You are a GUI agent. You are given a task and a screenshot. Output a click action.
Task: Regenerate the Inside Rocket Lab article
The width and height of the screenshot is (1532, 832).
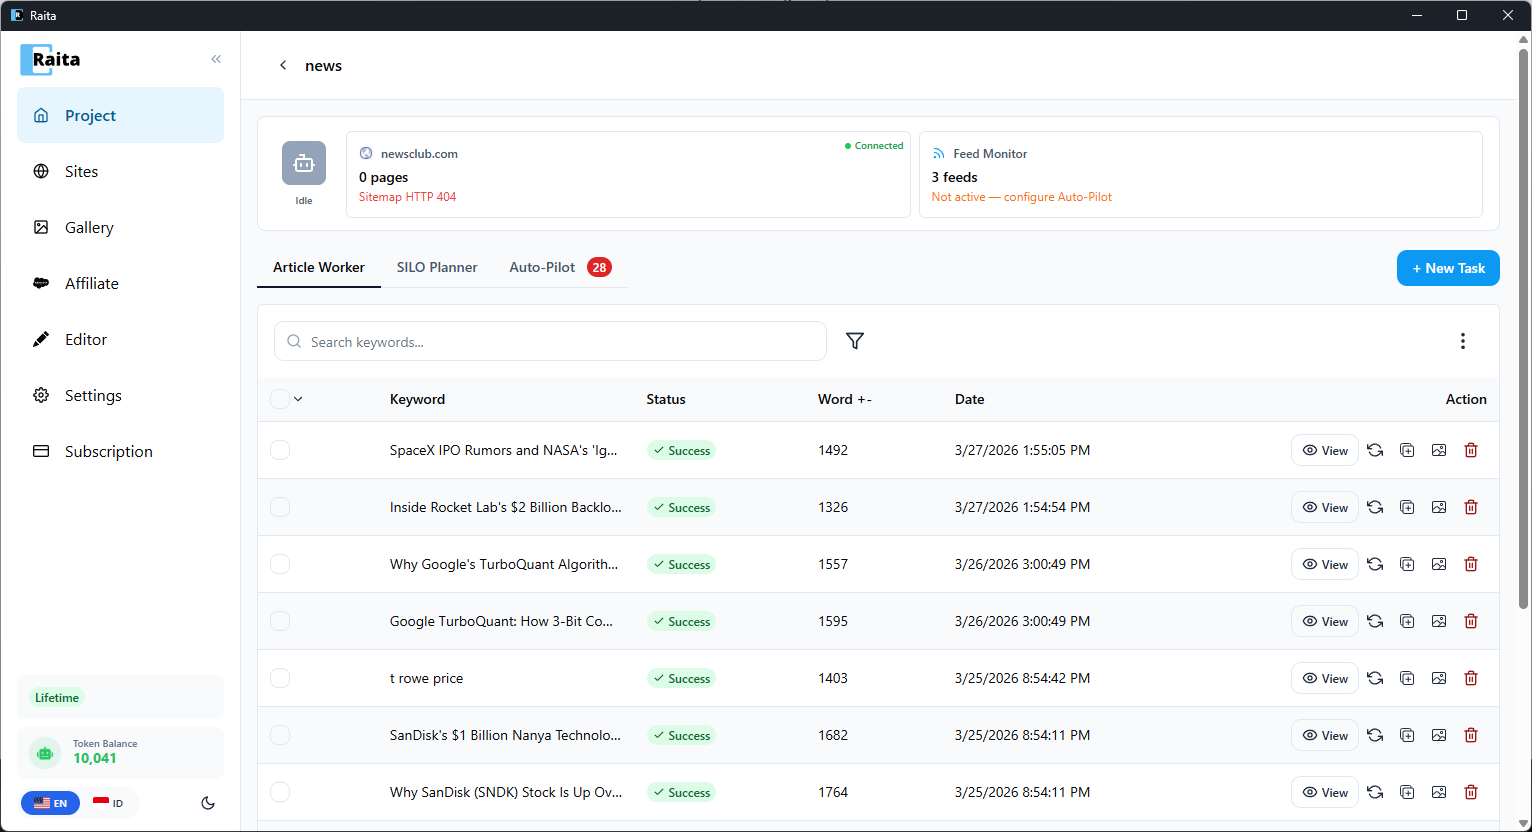coord(1375,507)
